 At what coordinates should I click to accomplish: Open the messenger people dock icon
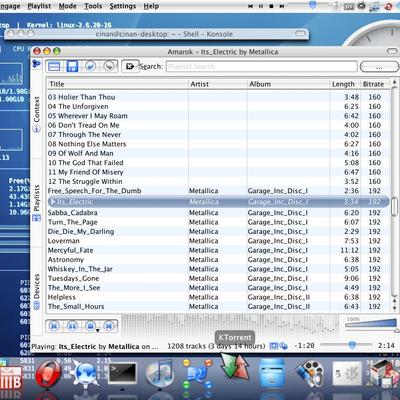(x=197, y=375)
